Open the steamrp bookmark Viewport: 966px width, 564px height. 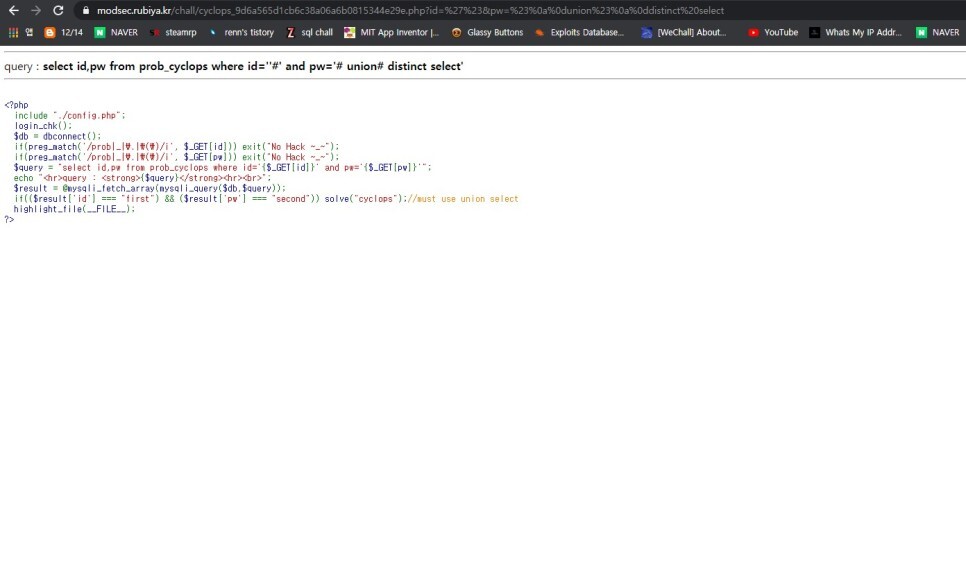[x=173, y=32]
